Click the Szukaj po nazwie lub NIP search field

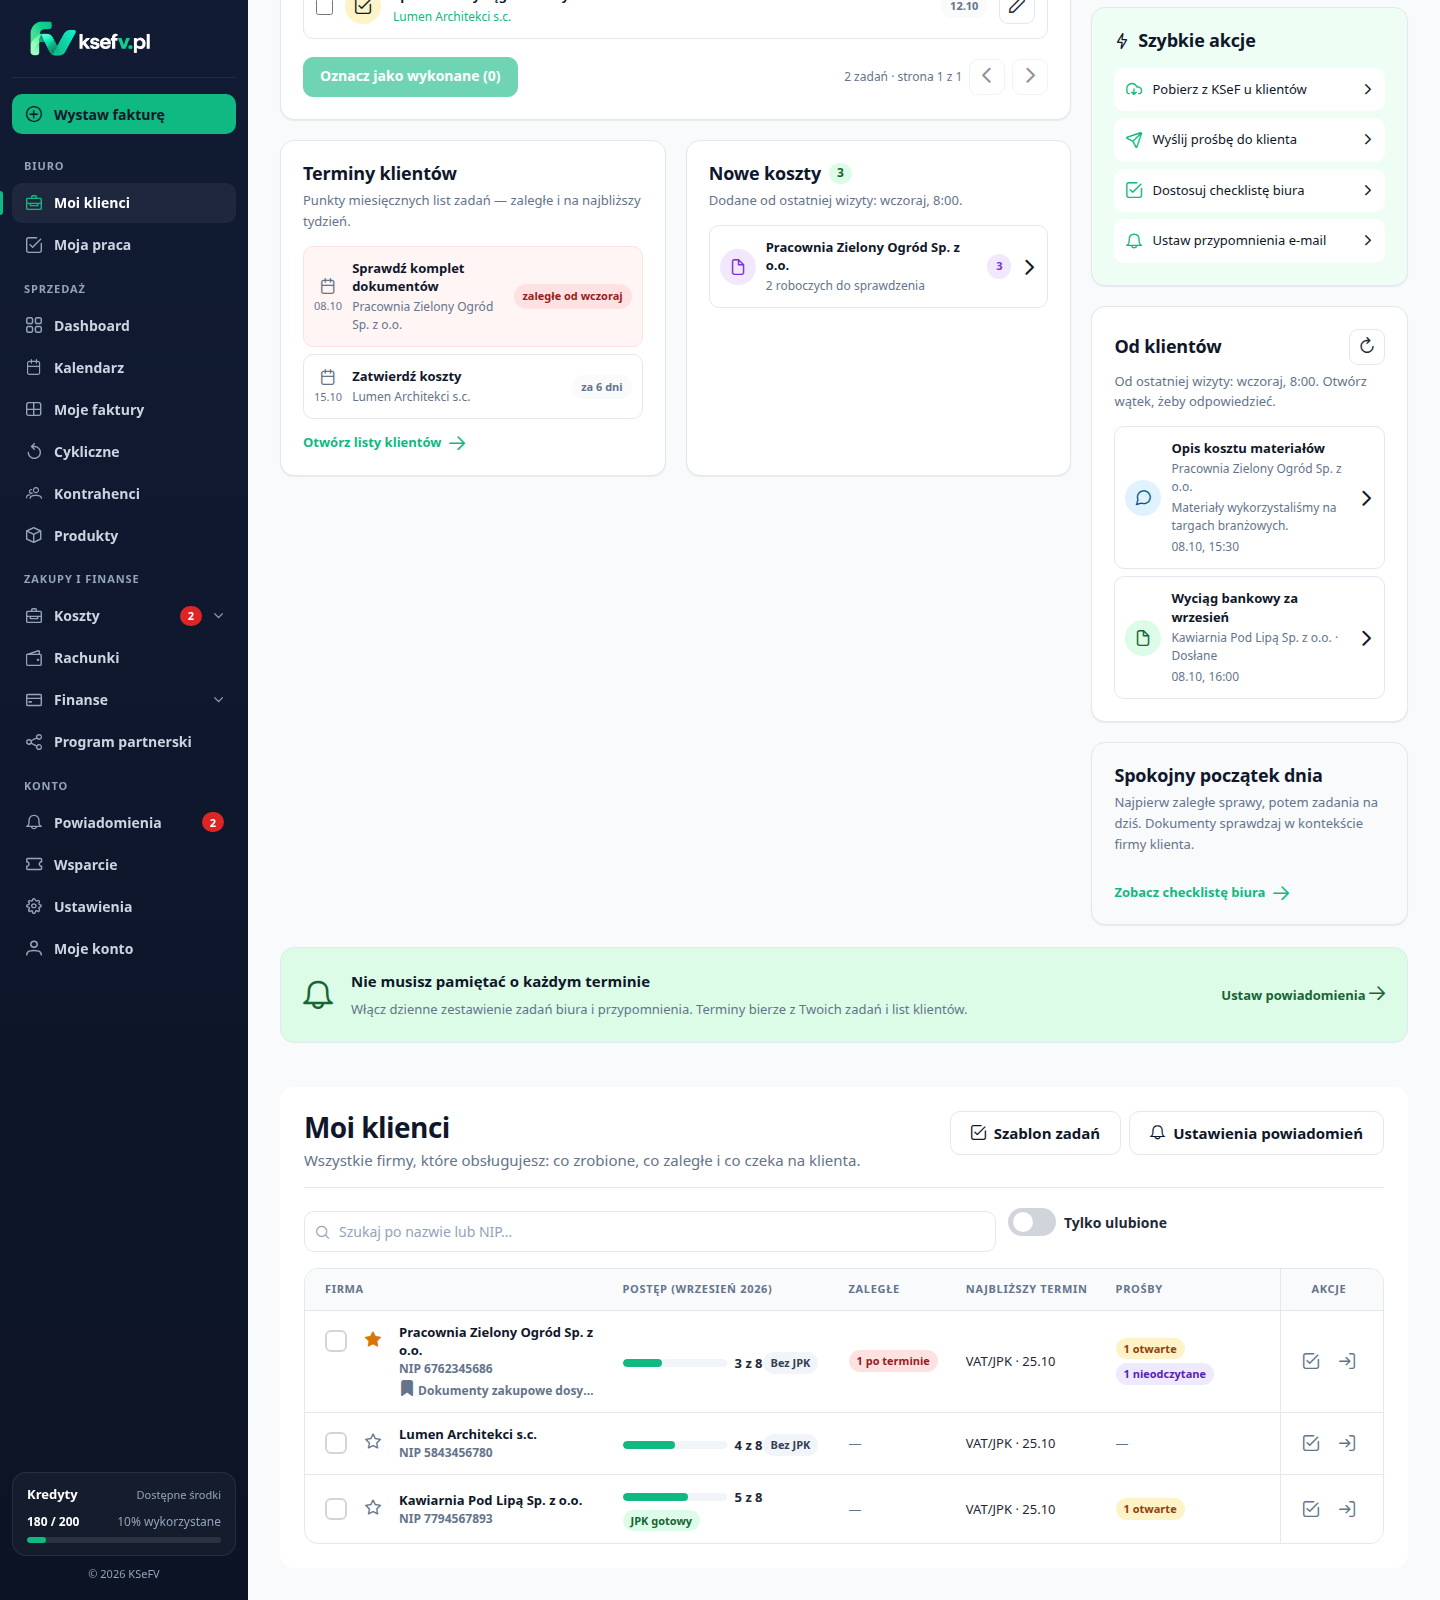pos(650,1232)
